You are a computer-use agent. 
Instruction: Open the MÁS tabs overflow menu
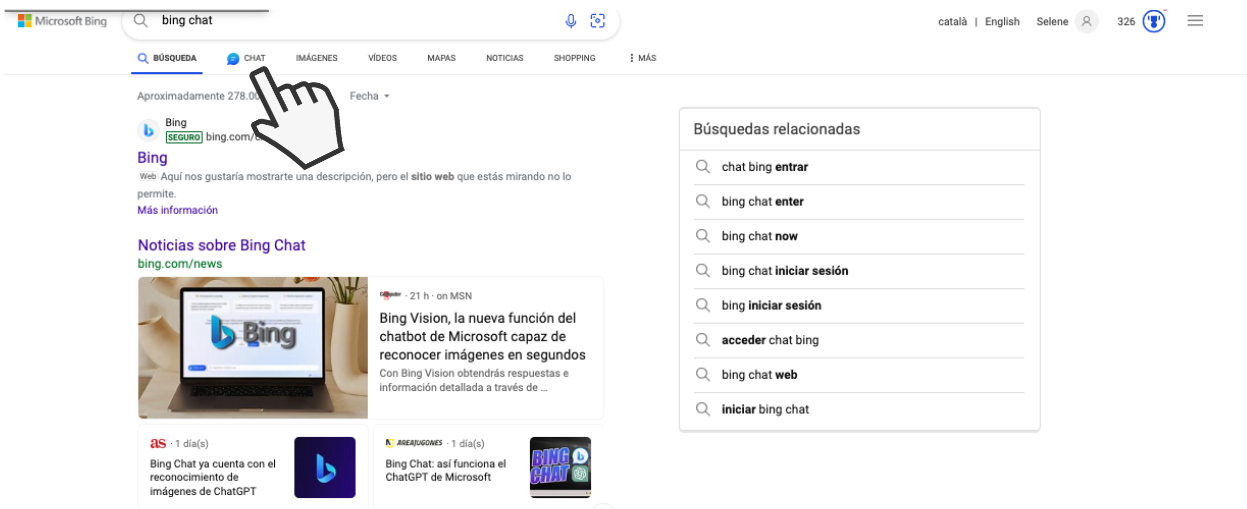[643, 58]
